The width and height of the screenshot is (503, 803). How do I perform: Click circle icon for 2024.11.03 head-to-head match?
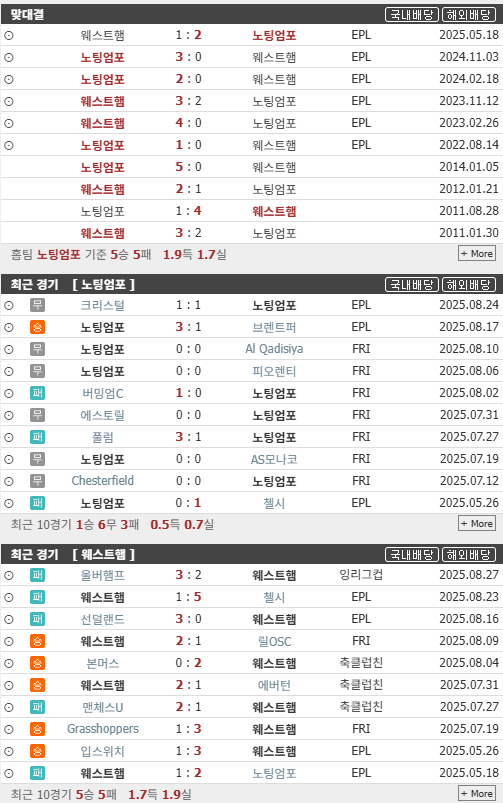coord(9,58)
